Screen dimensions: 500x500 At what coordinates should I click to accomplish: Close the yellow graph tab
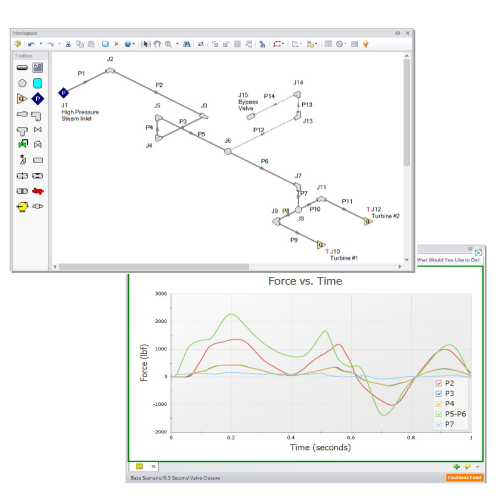tap(153, 466)
